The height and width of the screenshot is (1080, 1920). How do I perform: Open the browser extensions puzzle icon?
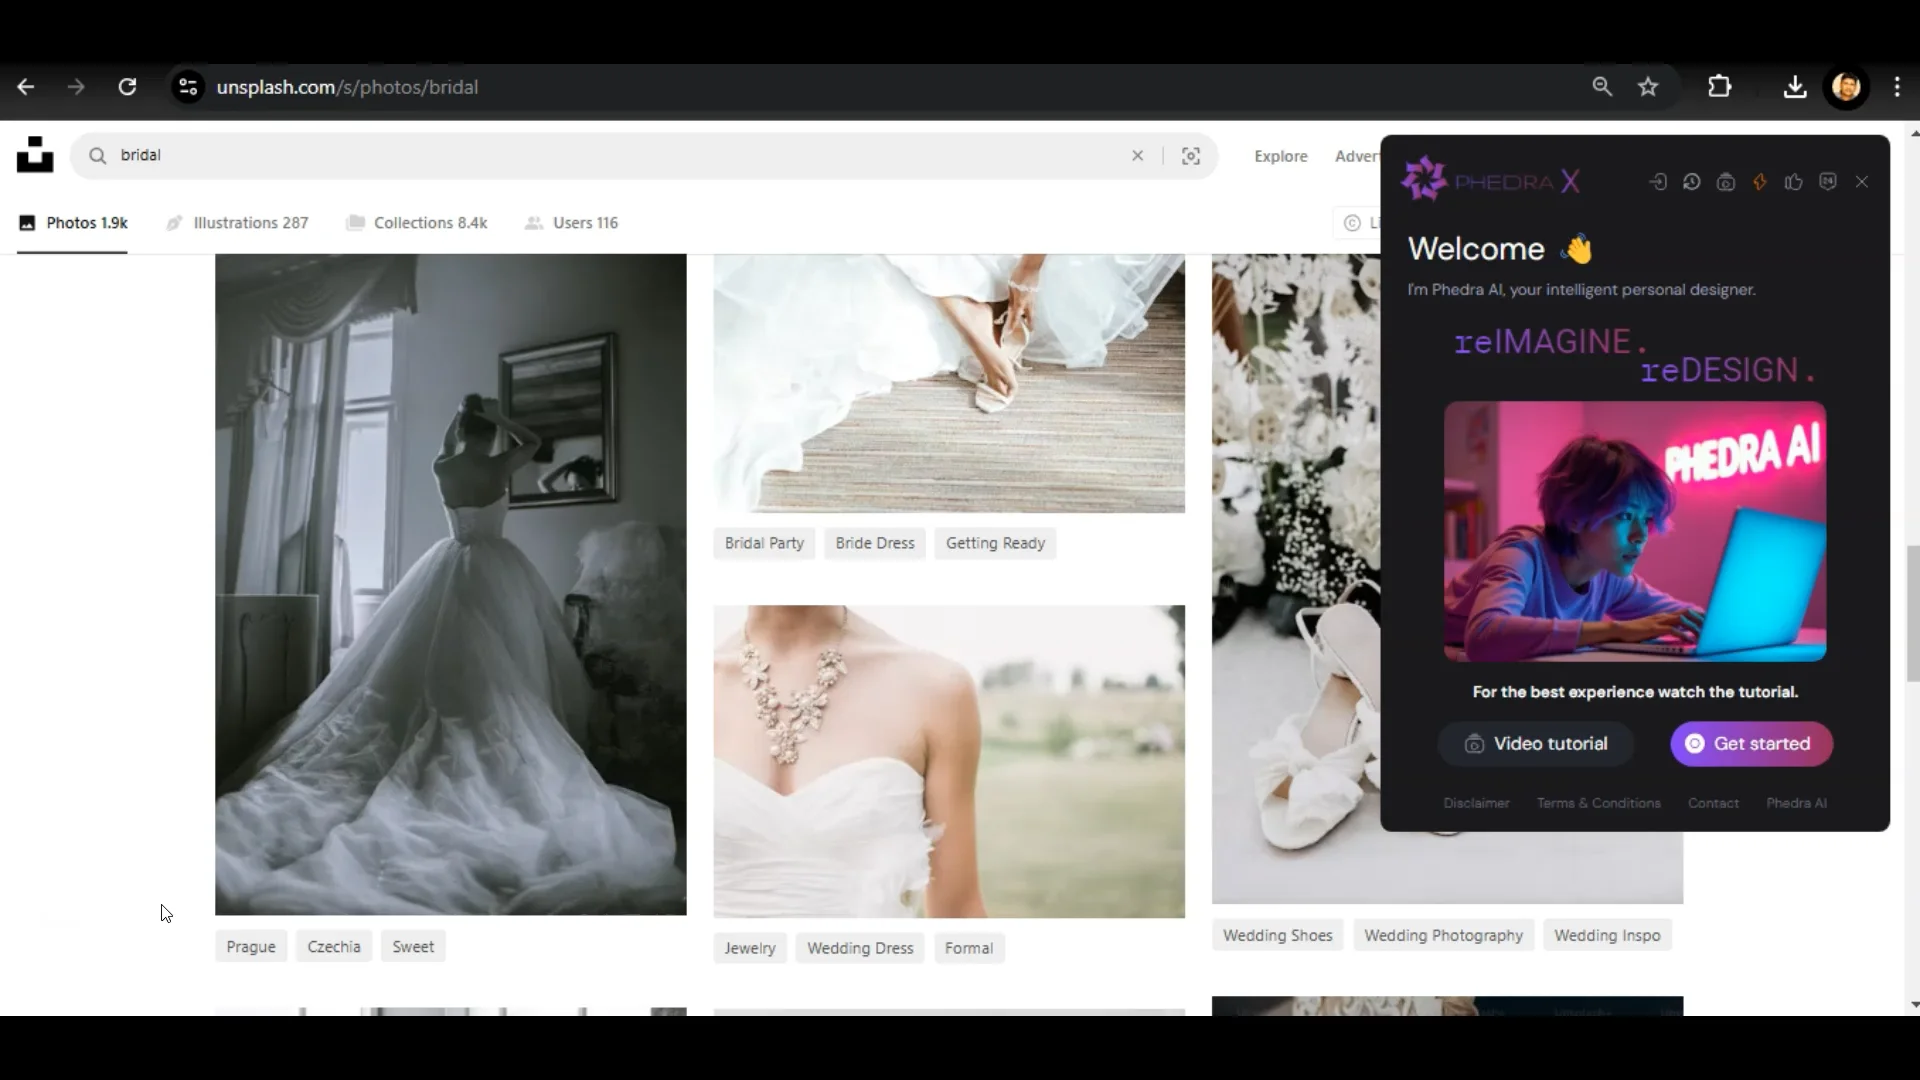(1720, 87)
